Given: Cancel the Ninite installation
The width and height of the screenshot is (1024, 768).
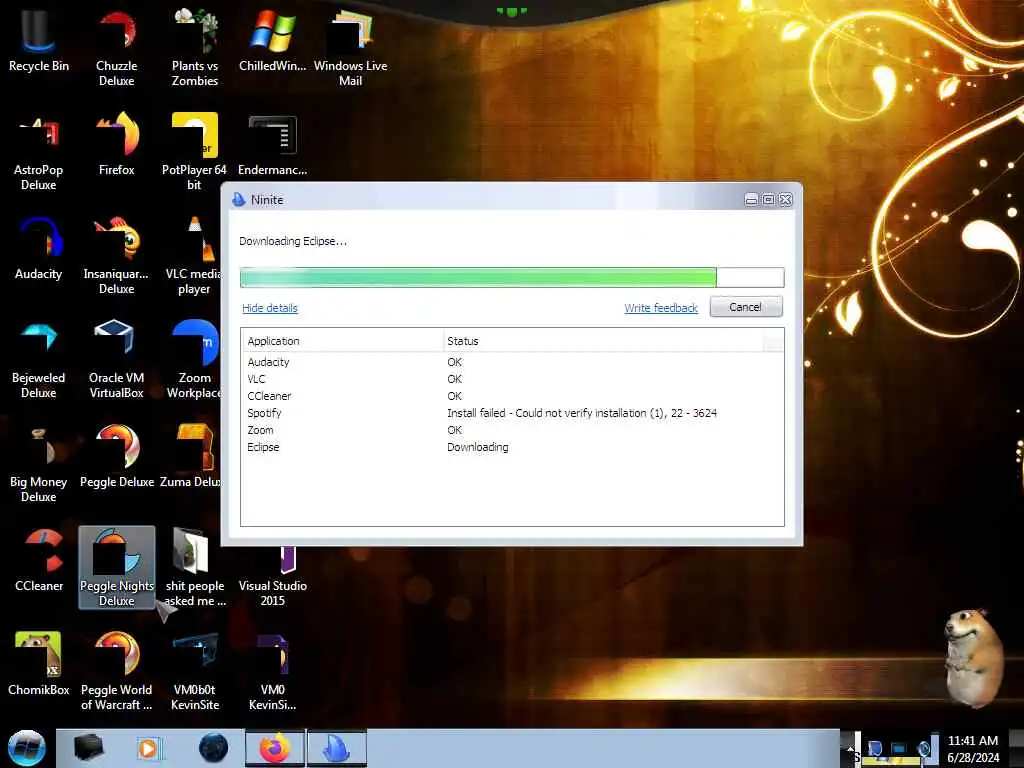Looking at the screenshot, I should (x=746, y=307).
